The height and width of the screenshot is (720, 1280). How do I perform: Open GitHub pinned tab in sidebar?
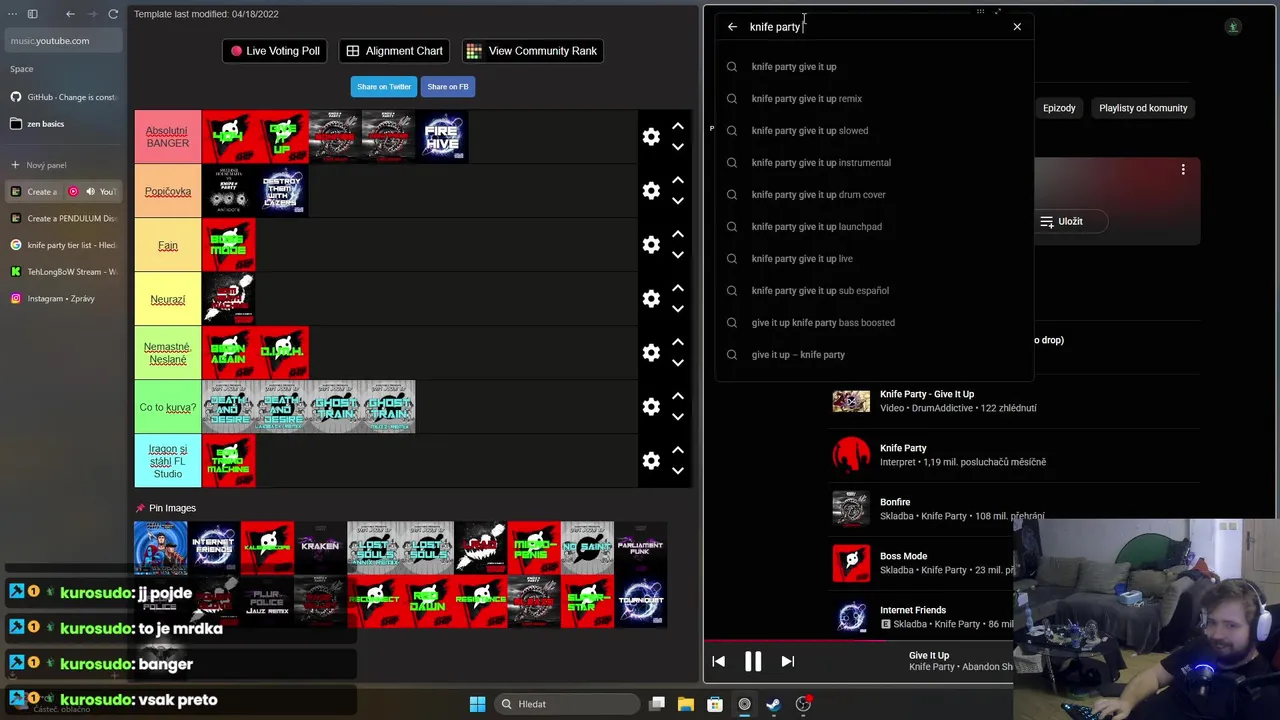[x=64, y=97]
